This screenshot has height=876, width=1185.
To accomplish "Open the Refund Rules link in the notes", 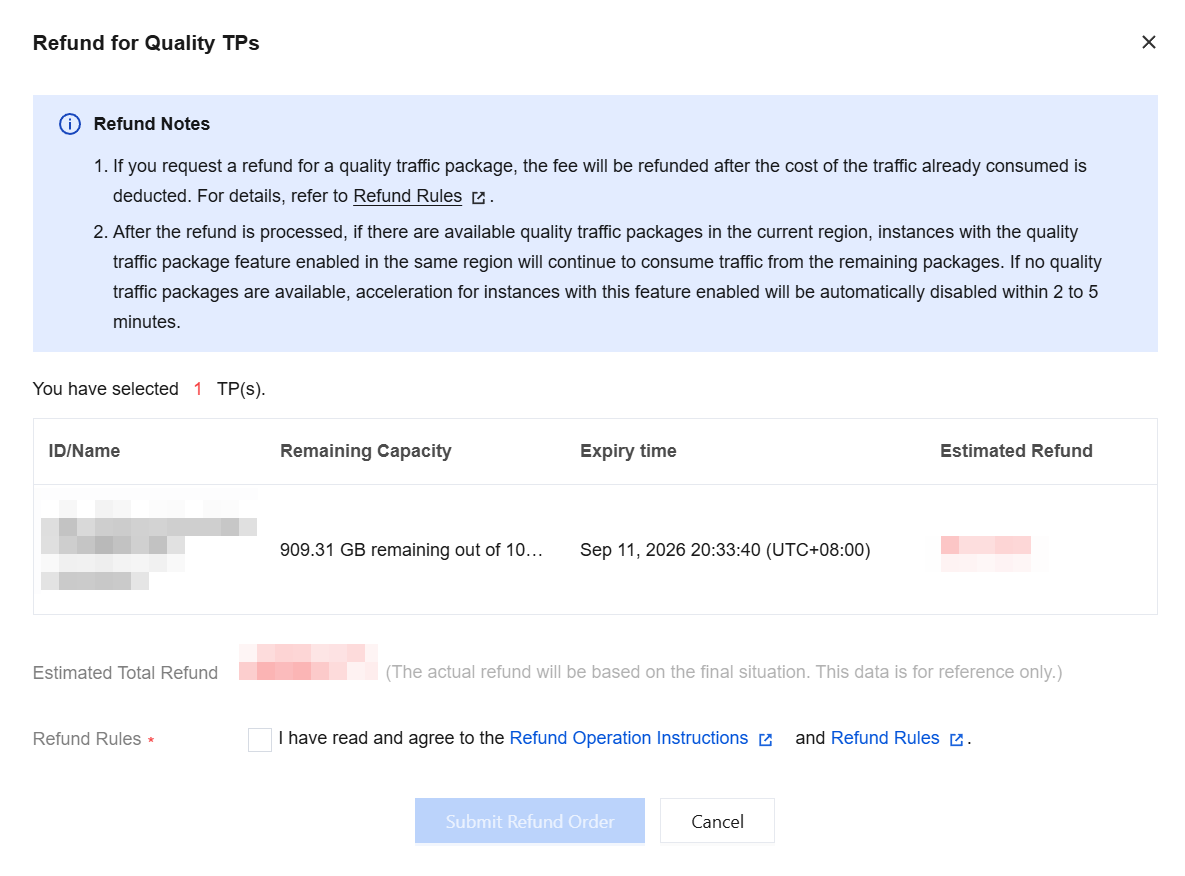I will pyautogui.click(x=407, y=196).
